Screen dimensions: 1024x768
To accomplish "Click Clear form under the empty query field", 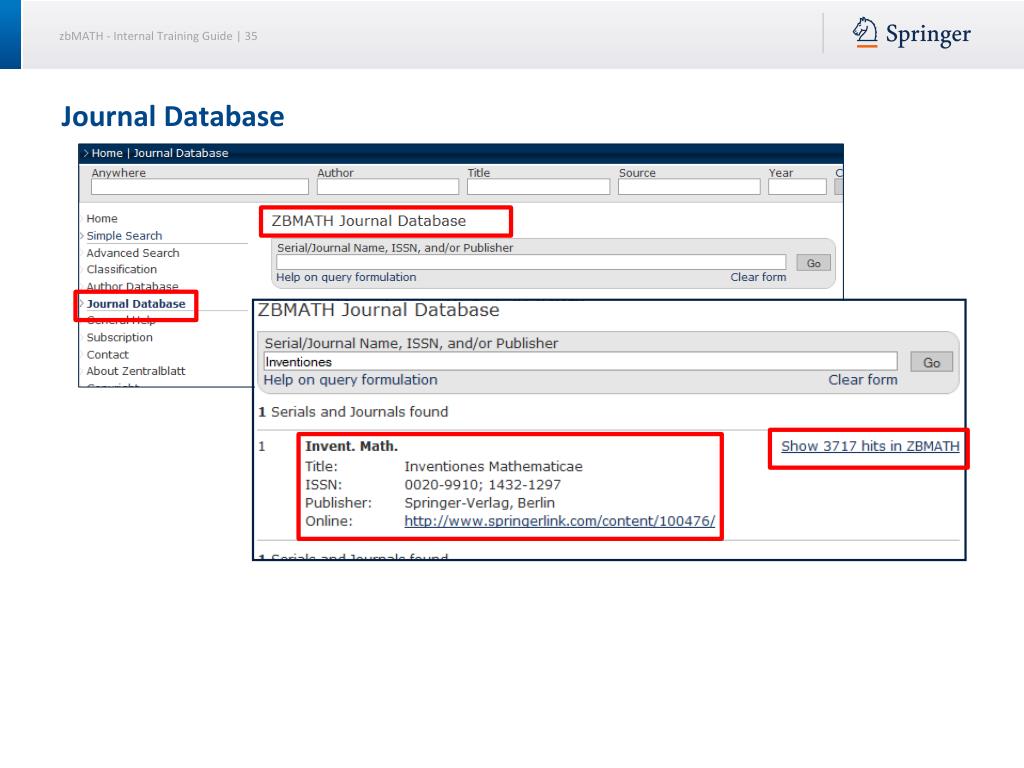I will (x=758, y=277).
